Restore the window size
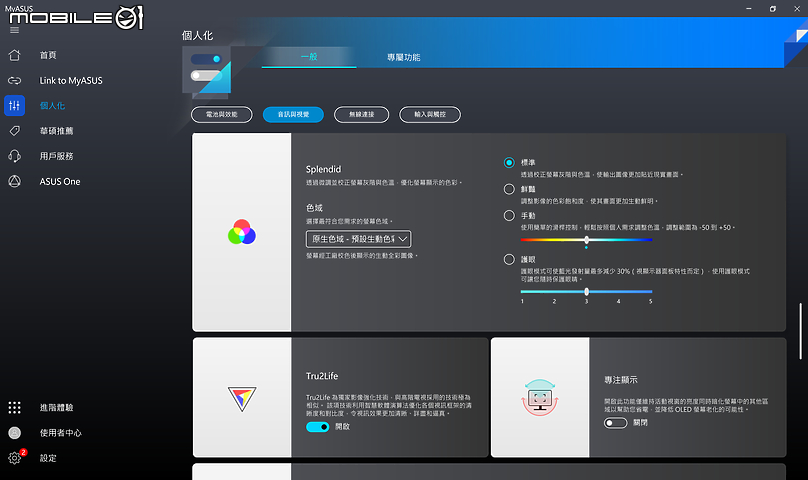808x480 pixels. pyautogui.click(x=772, y=9)
